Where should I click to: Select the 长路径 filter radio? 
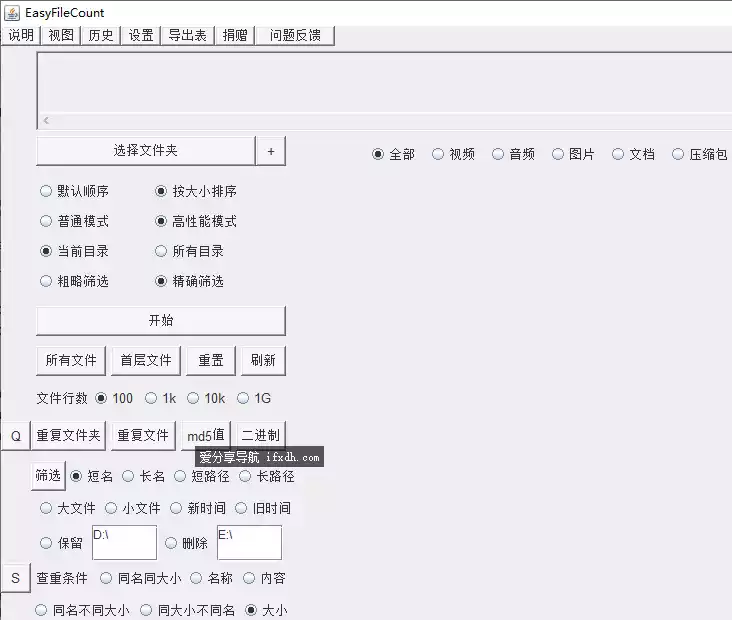click(267, 476)
